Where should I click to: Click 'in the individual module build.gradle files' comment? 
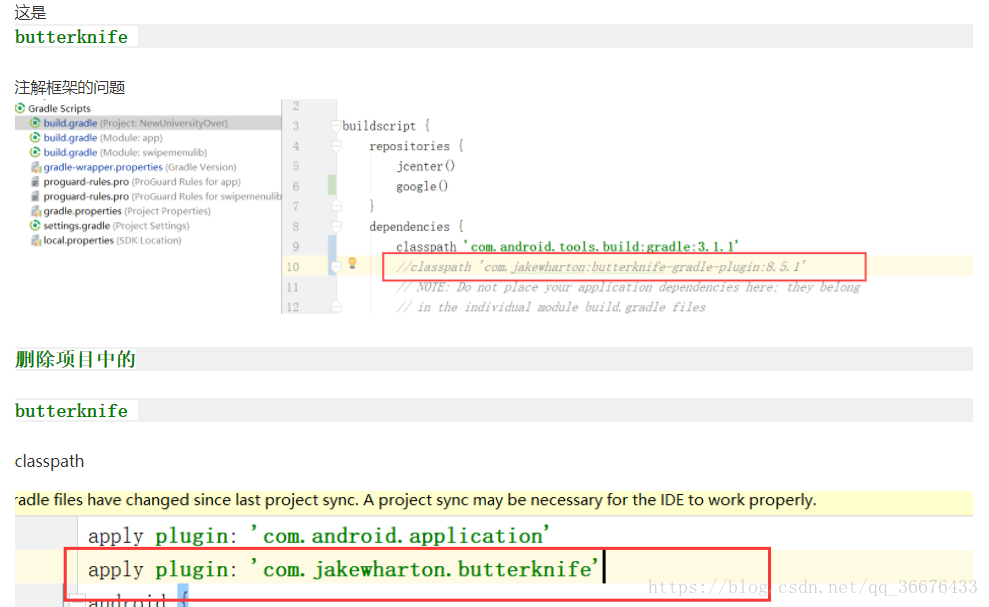coord(551,307)
